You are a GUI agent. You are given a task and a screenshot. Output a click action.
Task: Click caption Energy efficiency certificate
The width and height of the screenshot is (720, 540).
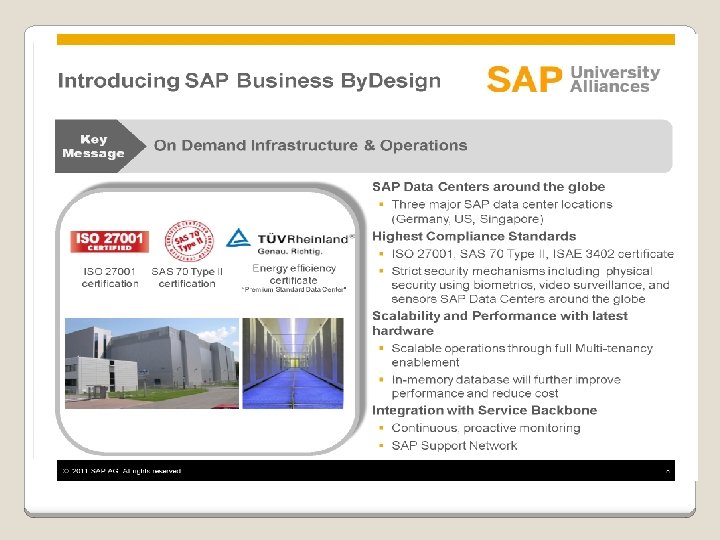click(294, 274)
